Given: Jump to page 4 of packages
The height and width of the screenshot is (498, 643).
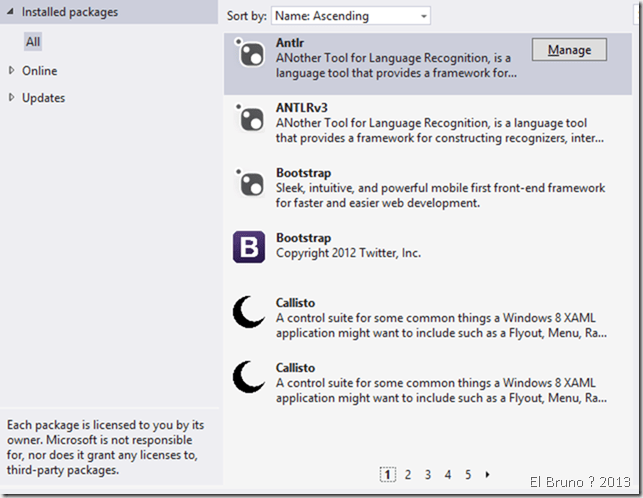Looking at the screenshot, I should 447,474.
